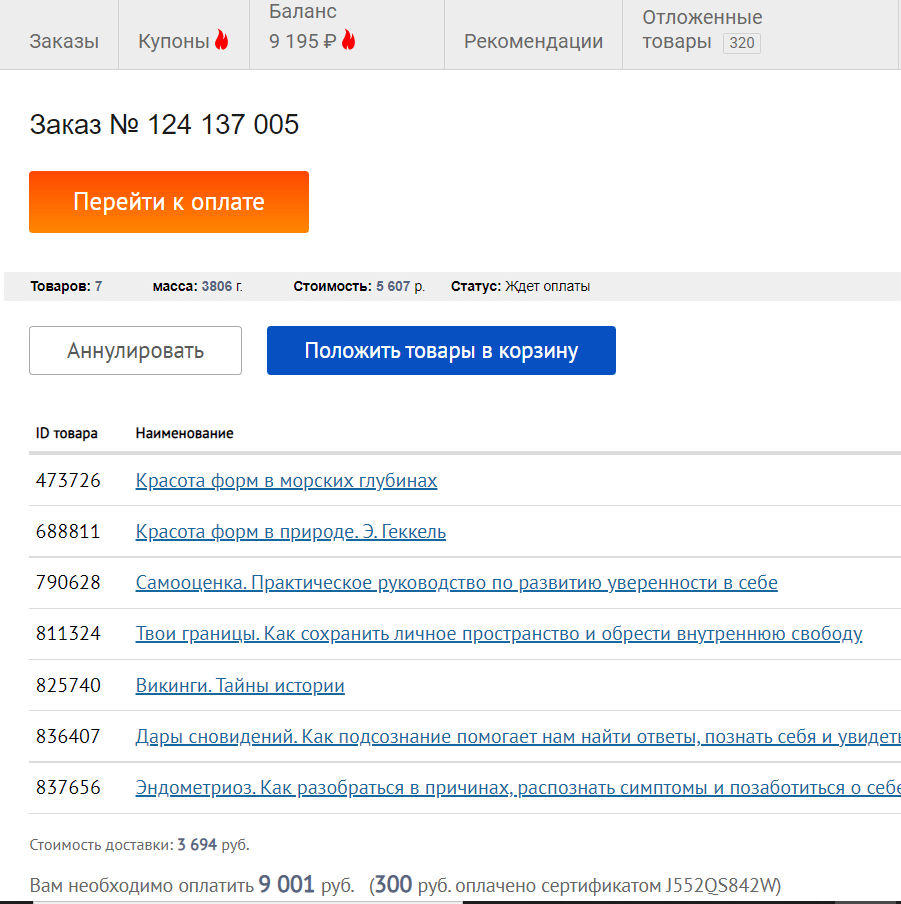Open the Самооценка. Практическое руководство link

[457, 582]
